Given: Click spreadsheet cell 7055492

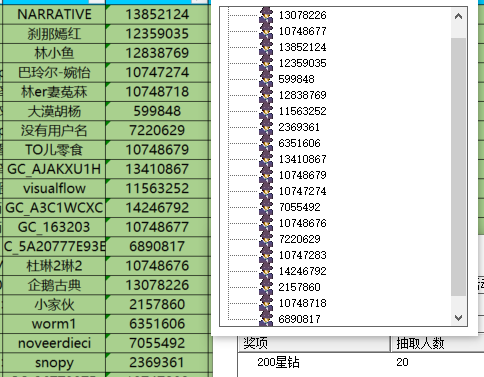Looking at the screenshot, I should (157, 343).
